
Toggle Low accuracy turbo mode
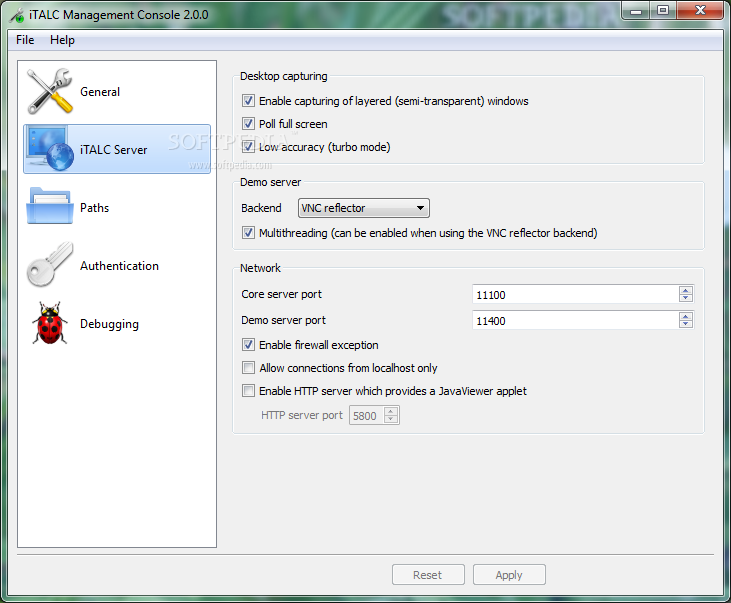[x=248, y=146]
